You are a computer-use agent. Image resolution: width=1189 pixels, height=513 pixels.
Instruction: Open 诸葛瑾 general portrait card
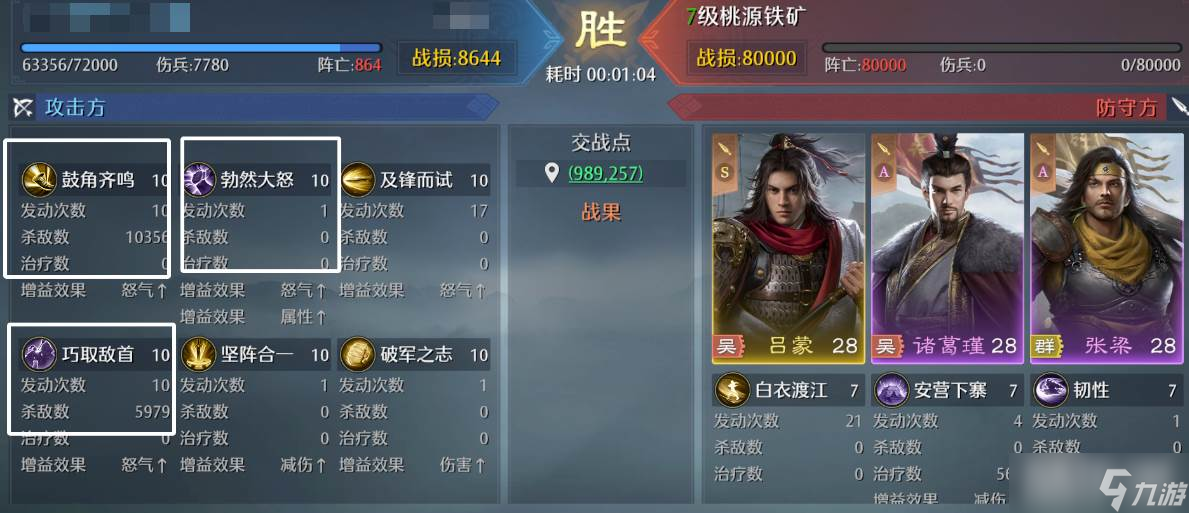(947, 246)
